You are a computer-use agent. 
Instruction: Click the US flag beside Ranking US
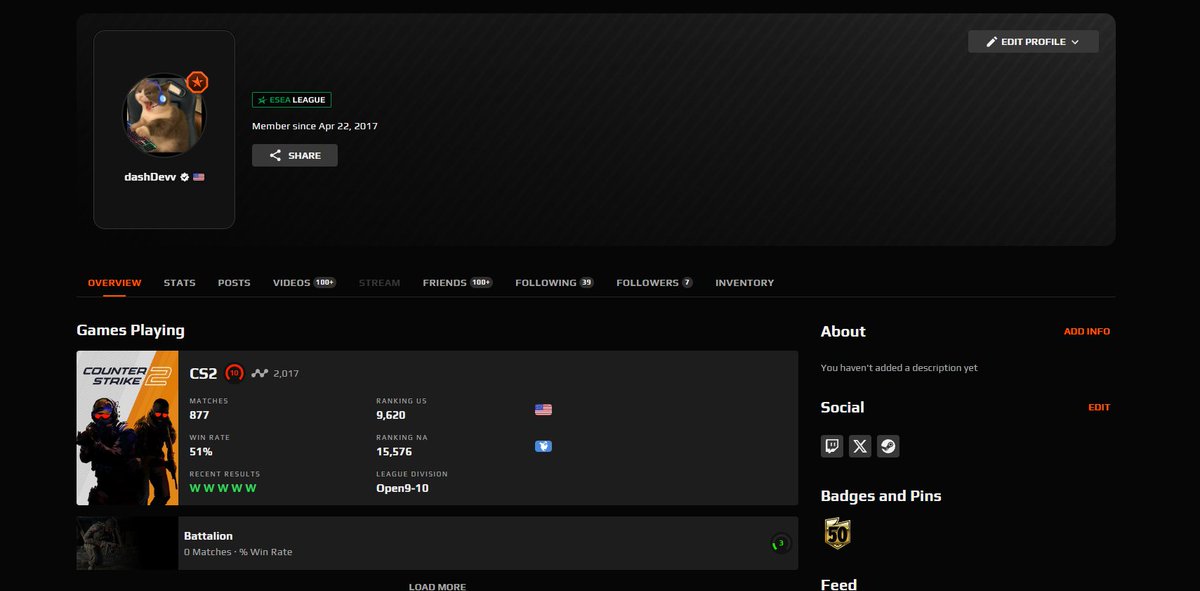coord(543,408)
